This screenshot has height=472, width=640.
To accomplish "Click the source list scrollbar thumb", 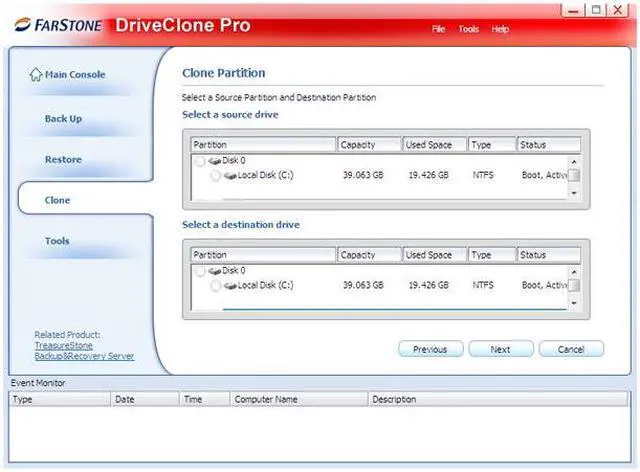I will click(574, 176).
